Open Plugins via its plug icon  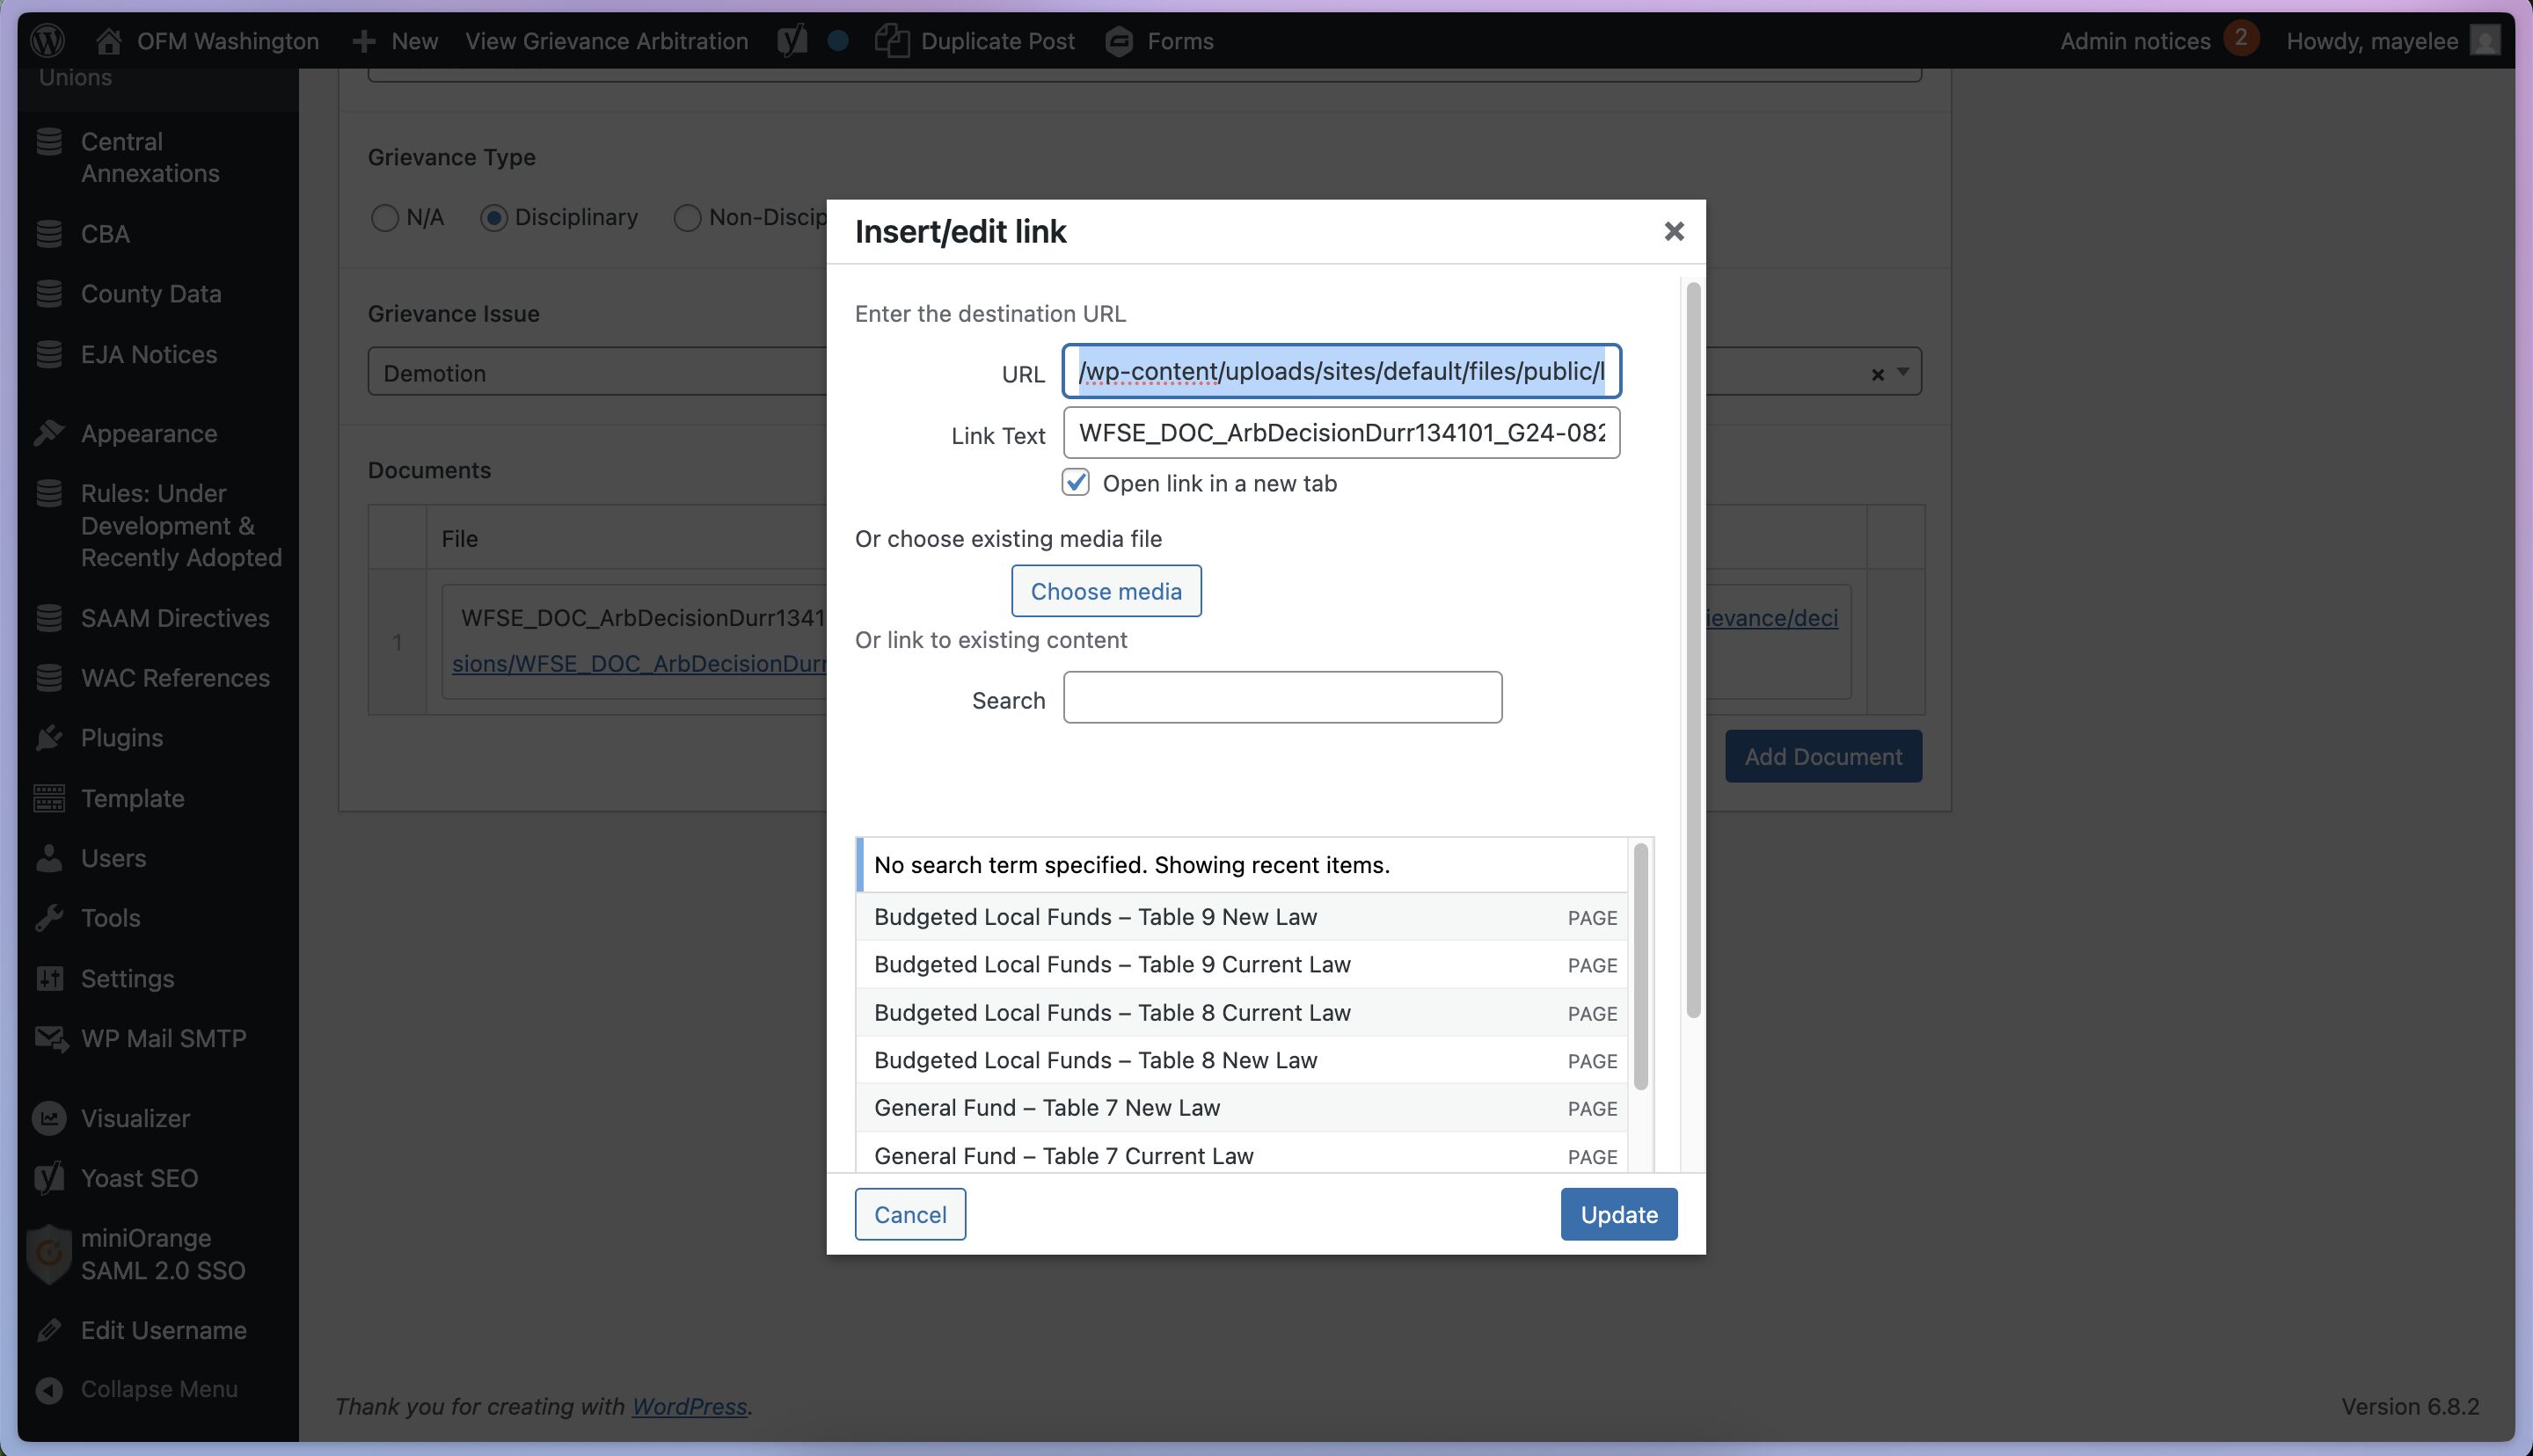(x=49, y=738)
